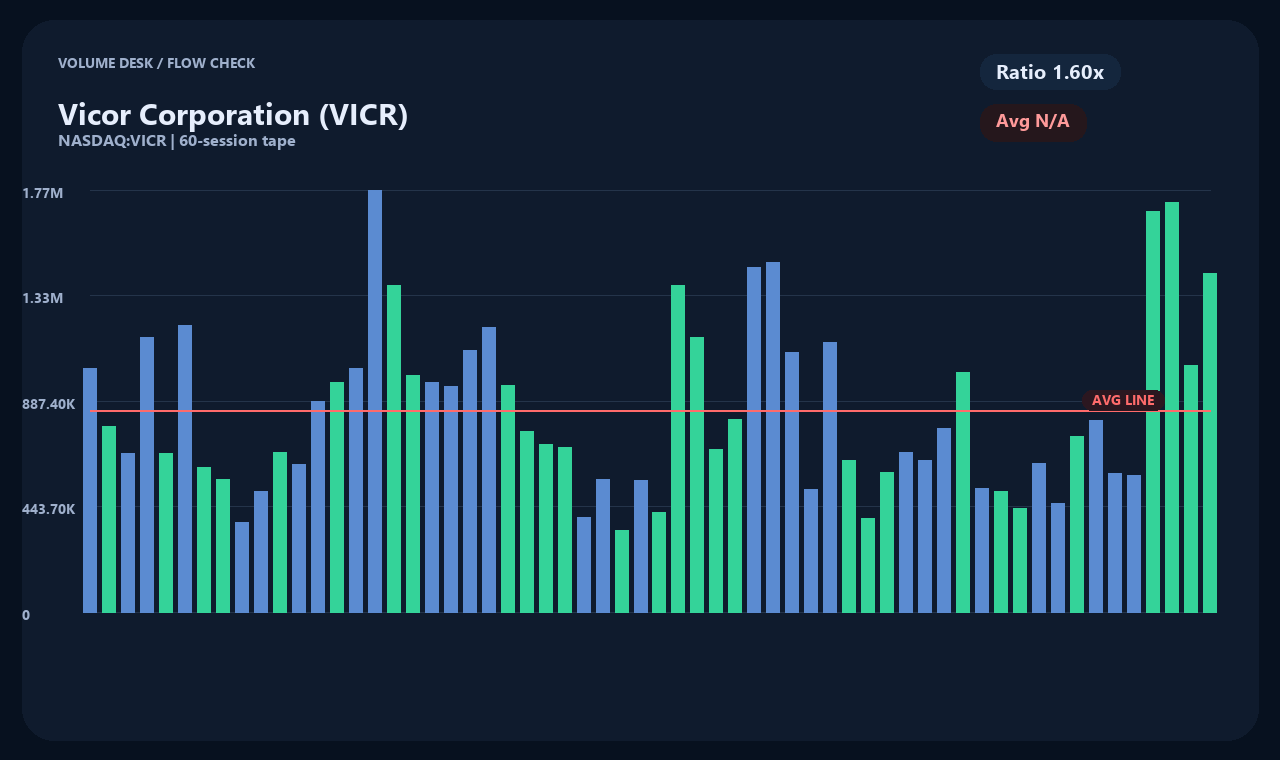Screen dimensions: 1280x760
Task: Click the Vicor Corporation (VICR) title
Action: click(233, 115)
